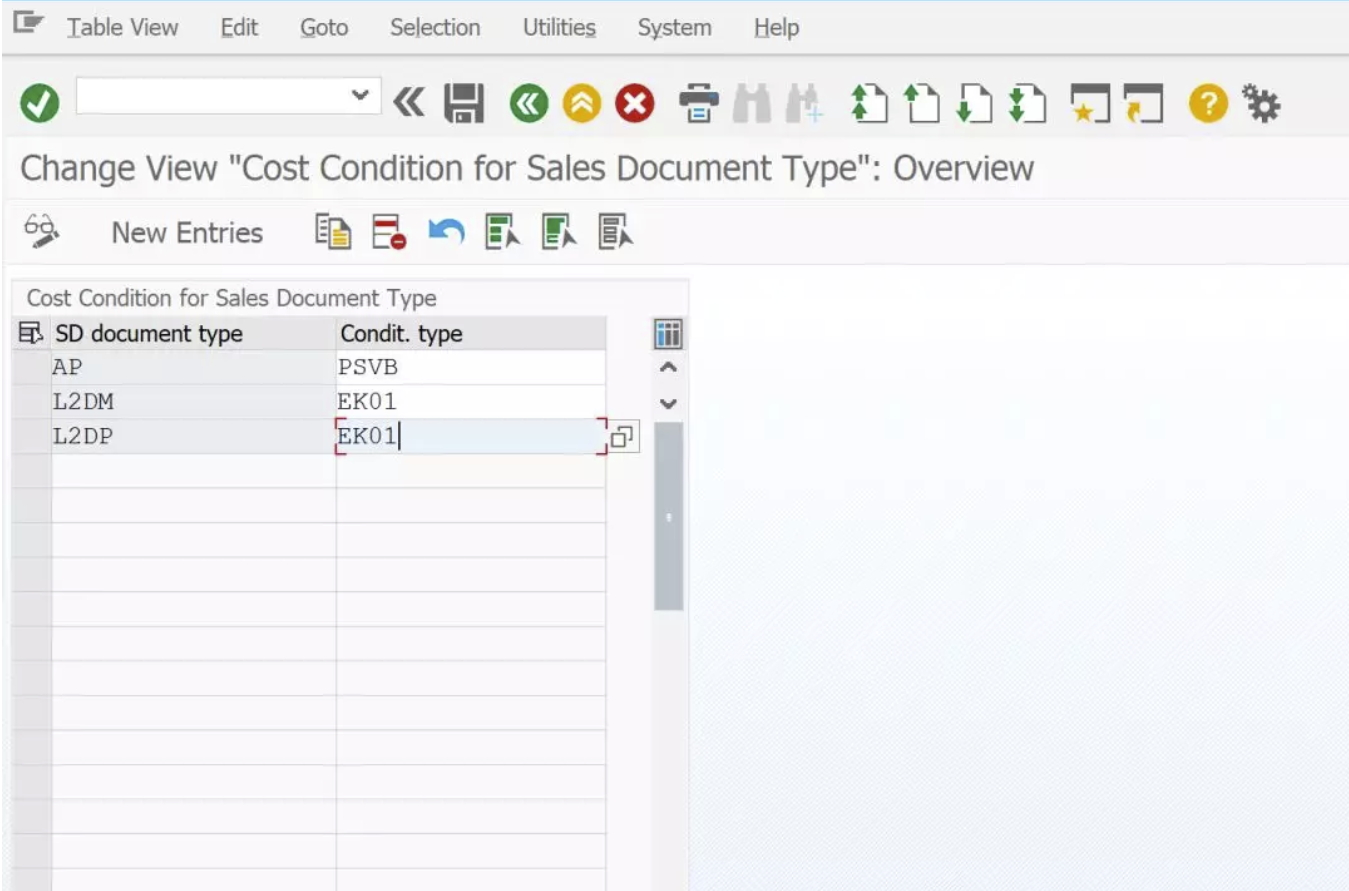This screenshot has height=891, width=1349.
Task: Open the command field dropdown arrow
Action: pyautogui.click(x=360, y=97)
